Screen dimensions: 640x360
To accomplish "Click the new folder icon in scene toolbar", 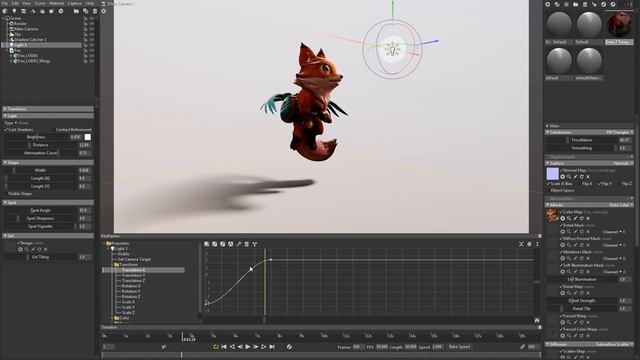I will [x=76, y=11].
